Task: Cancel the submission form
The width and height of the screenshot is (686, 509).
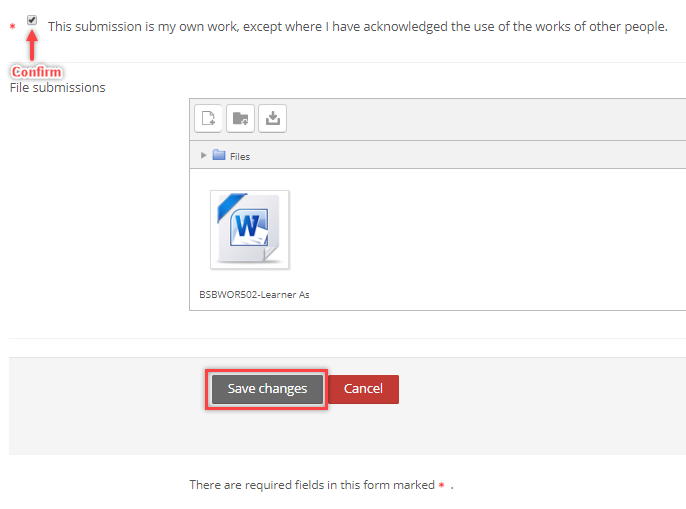Action: click(363, 389)
